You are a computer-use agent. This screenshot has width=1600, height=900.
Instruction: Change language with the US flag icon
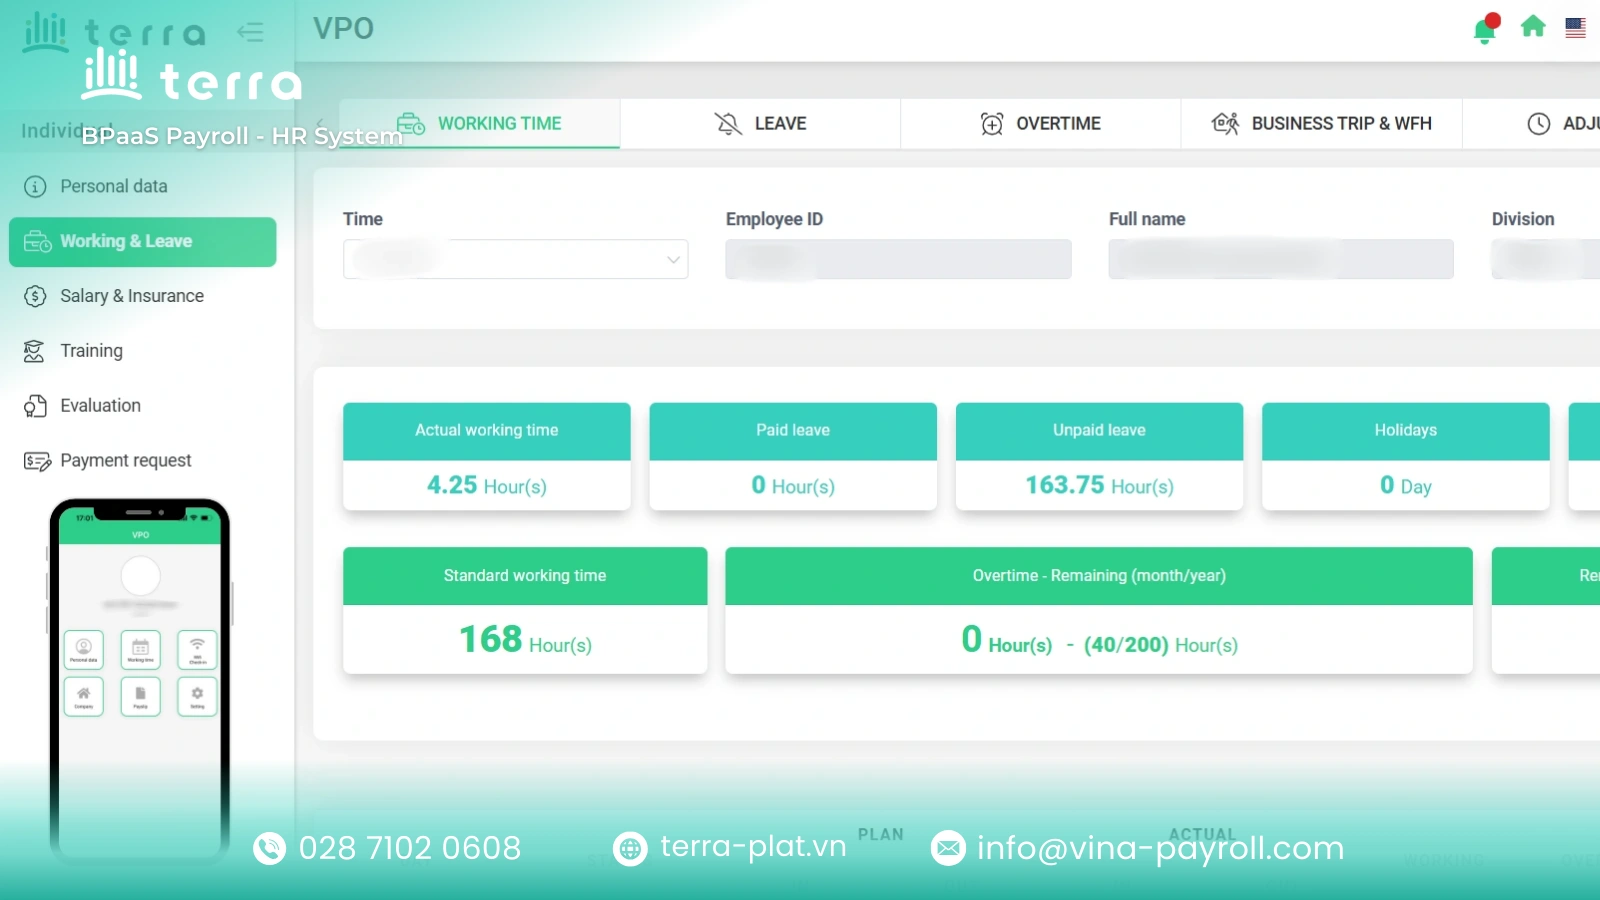1575,28
